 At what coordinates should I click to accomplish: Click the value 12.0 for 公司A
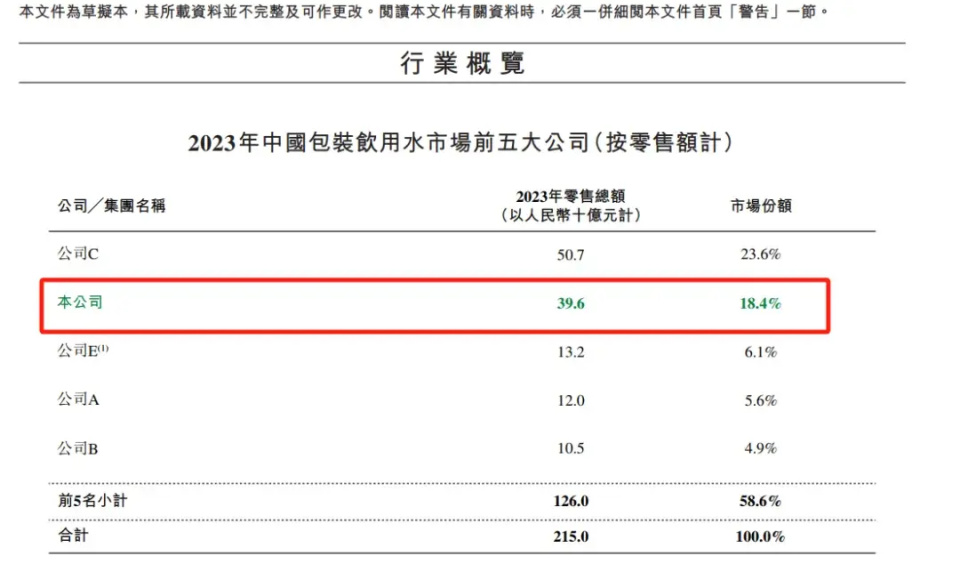571,401
